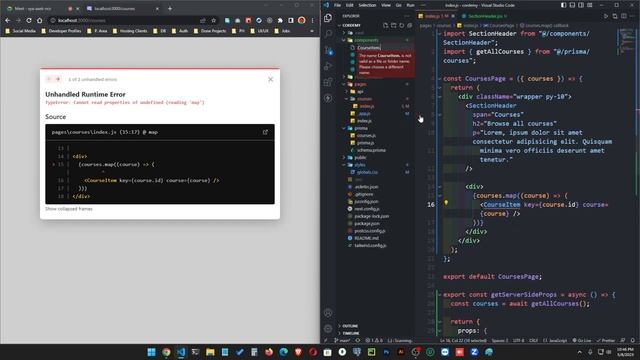
Task: Open Chrome profile avatar
Action: [302, 20]
